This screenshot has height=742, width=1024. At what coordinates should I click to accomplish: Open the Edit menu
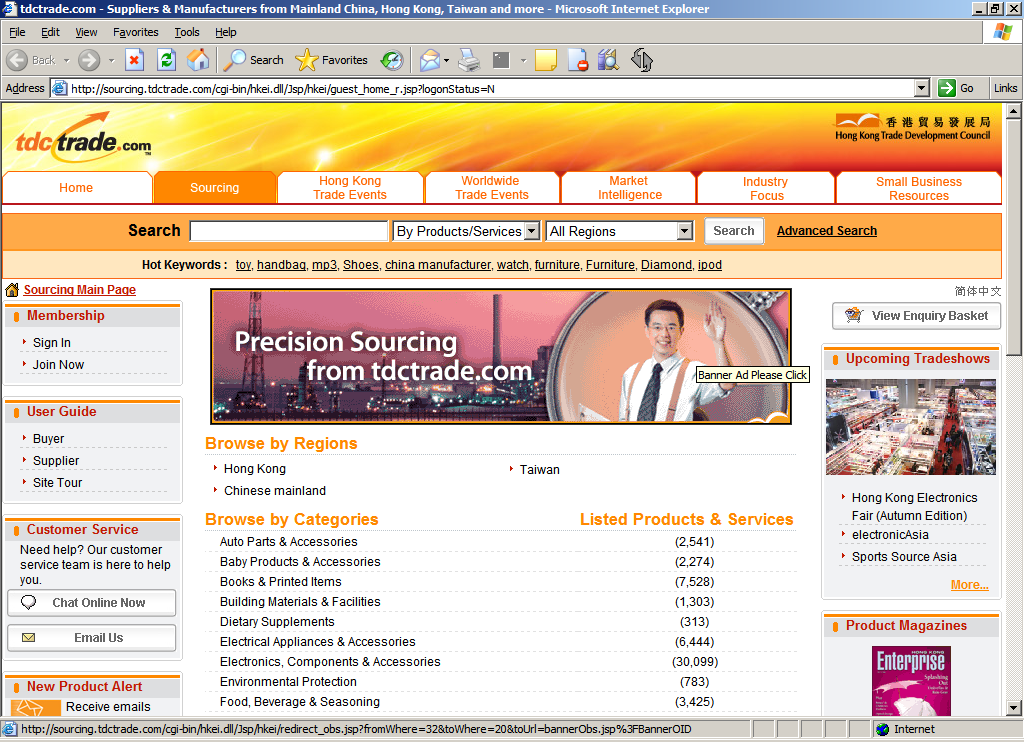tap(50, 32)
